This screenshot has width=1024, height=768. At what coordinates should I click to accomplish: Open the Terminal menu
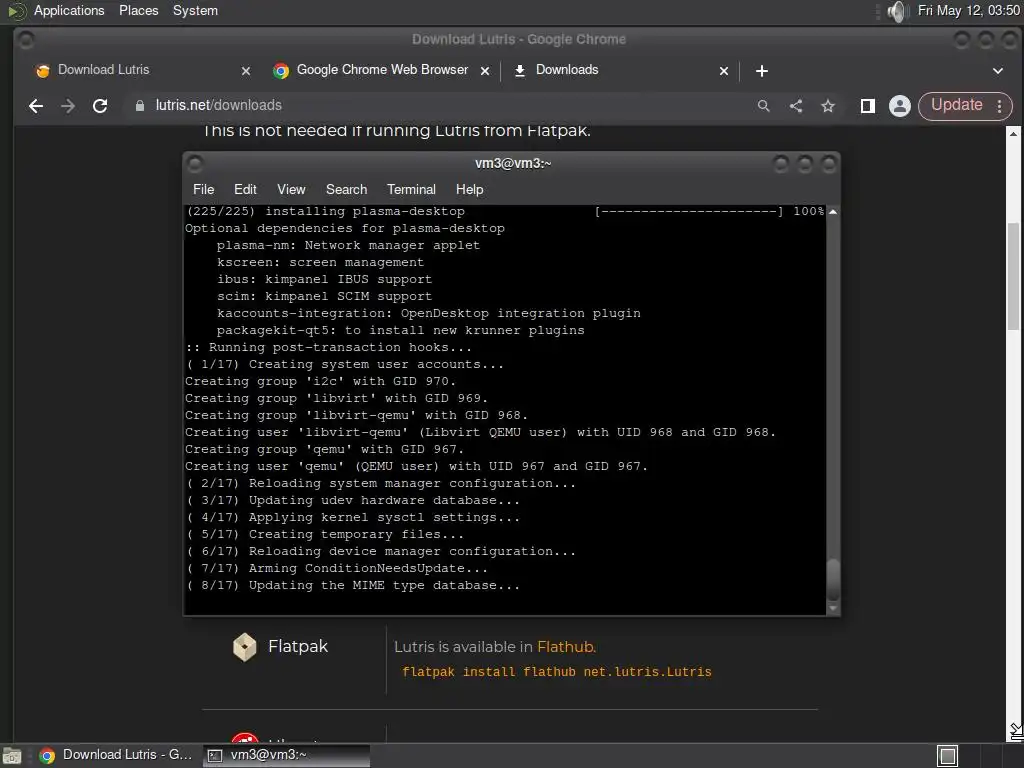pos(411,189)
